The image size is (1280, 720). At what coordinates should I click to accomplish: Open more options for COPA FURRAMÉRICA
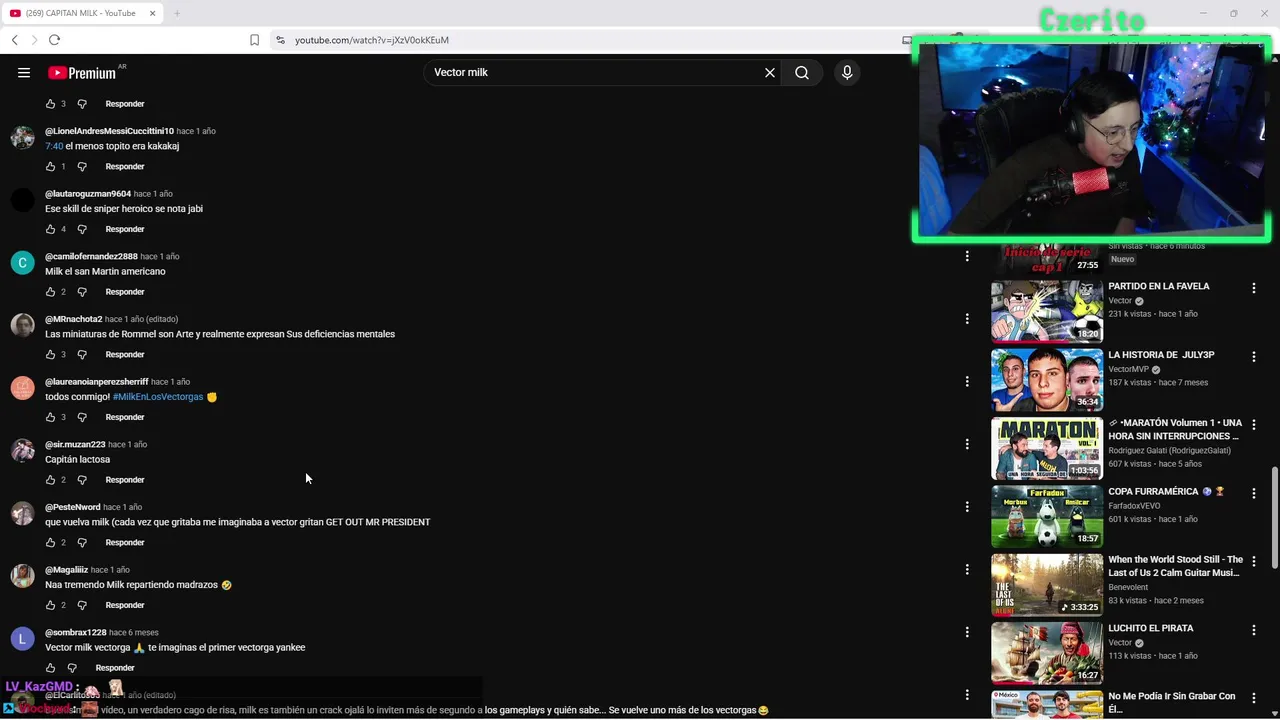click(x=1253, y=493)
